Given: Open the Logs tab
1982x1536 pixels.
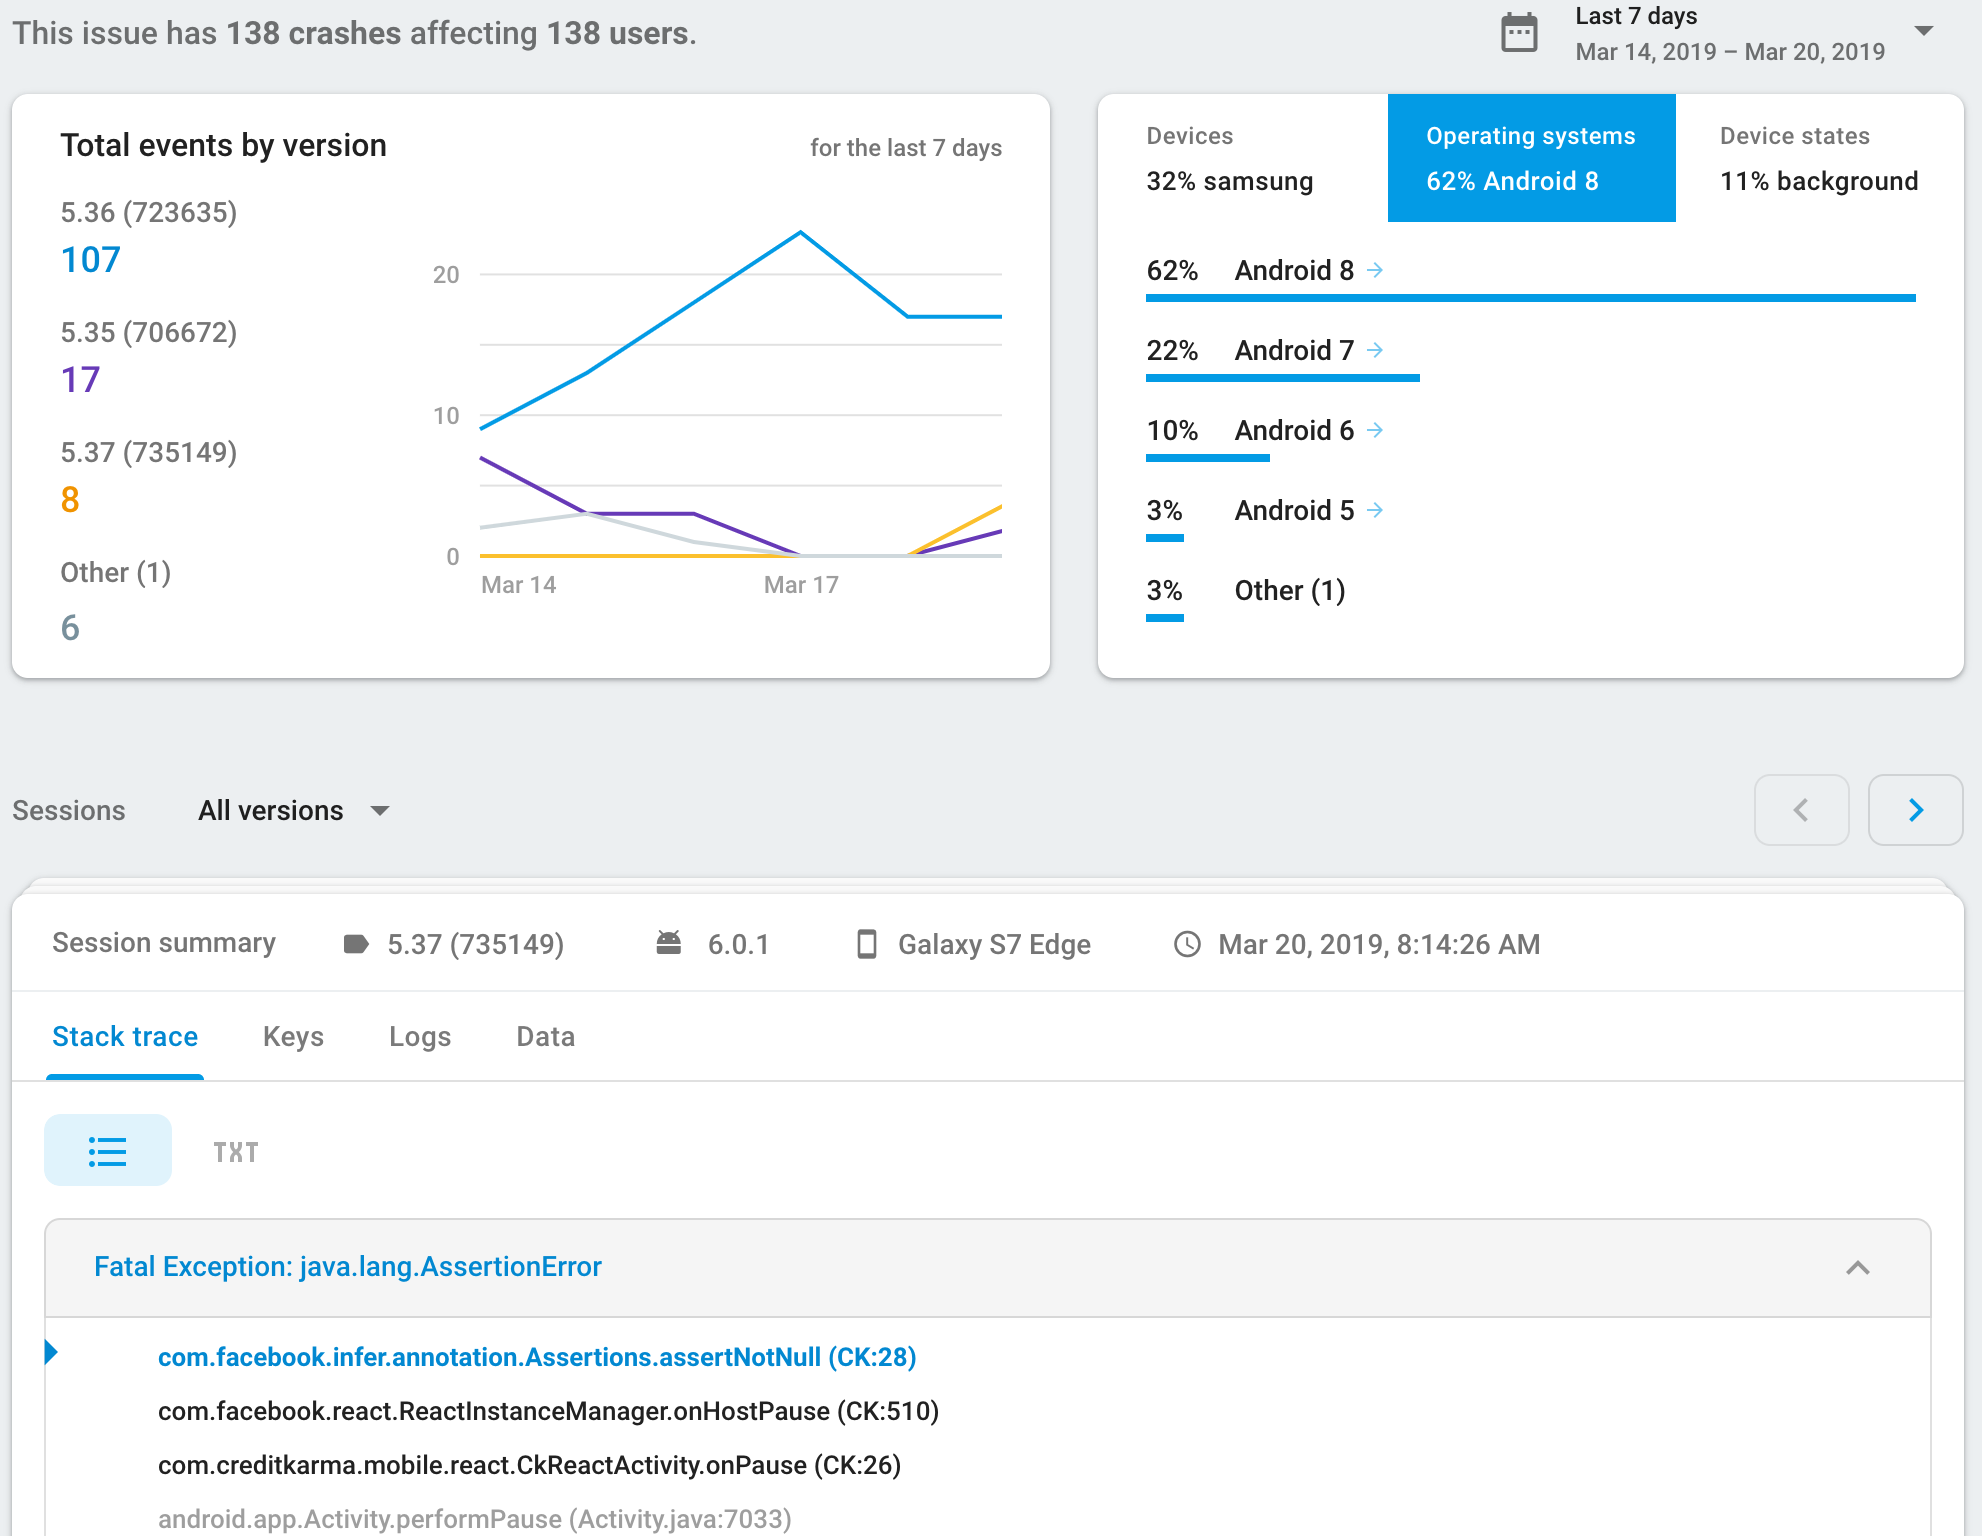Looking at the screenshot, I should coord(420,1037).
